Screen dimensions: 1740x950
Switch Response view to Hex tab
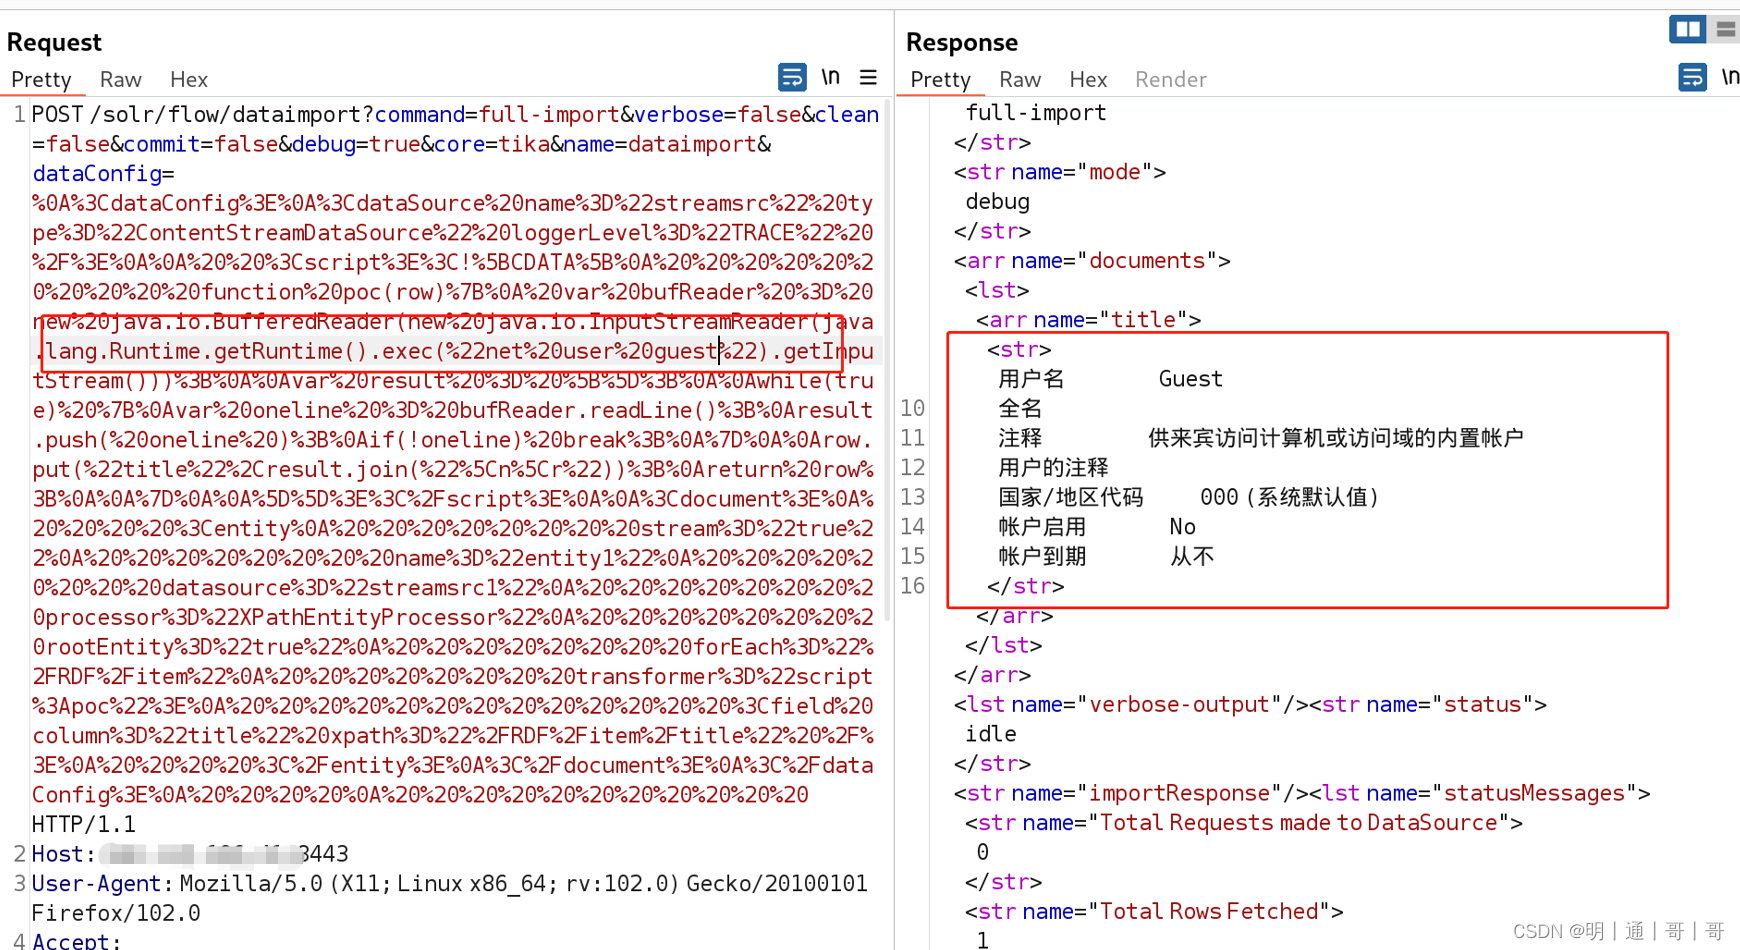pyautogui.click(x=1088, y=79)
